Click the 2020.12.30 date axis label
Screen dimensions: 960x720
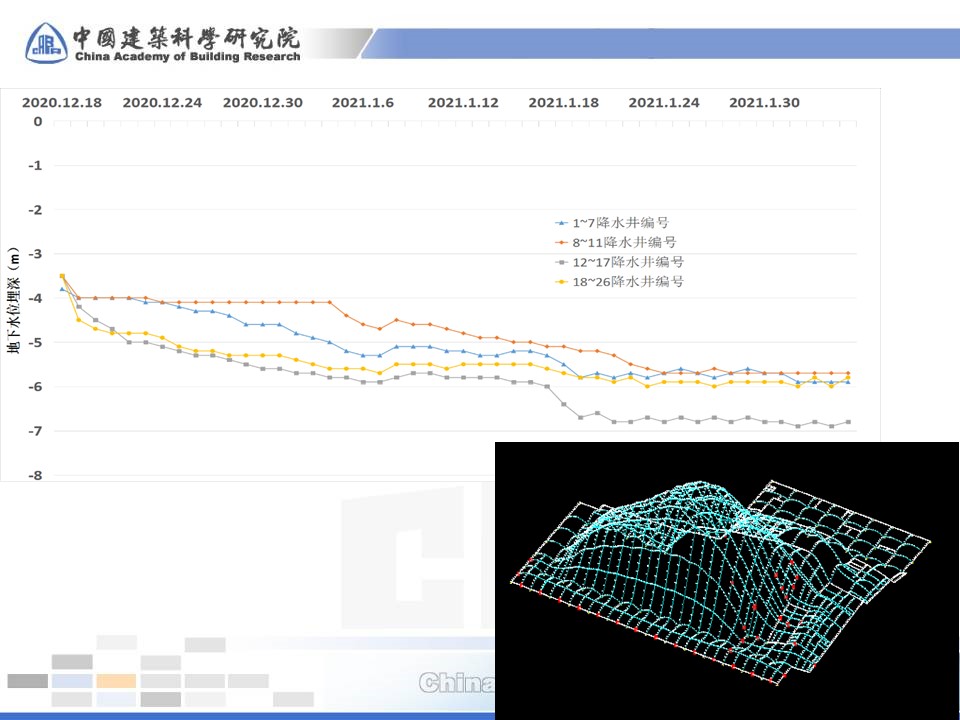(262, 102)
